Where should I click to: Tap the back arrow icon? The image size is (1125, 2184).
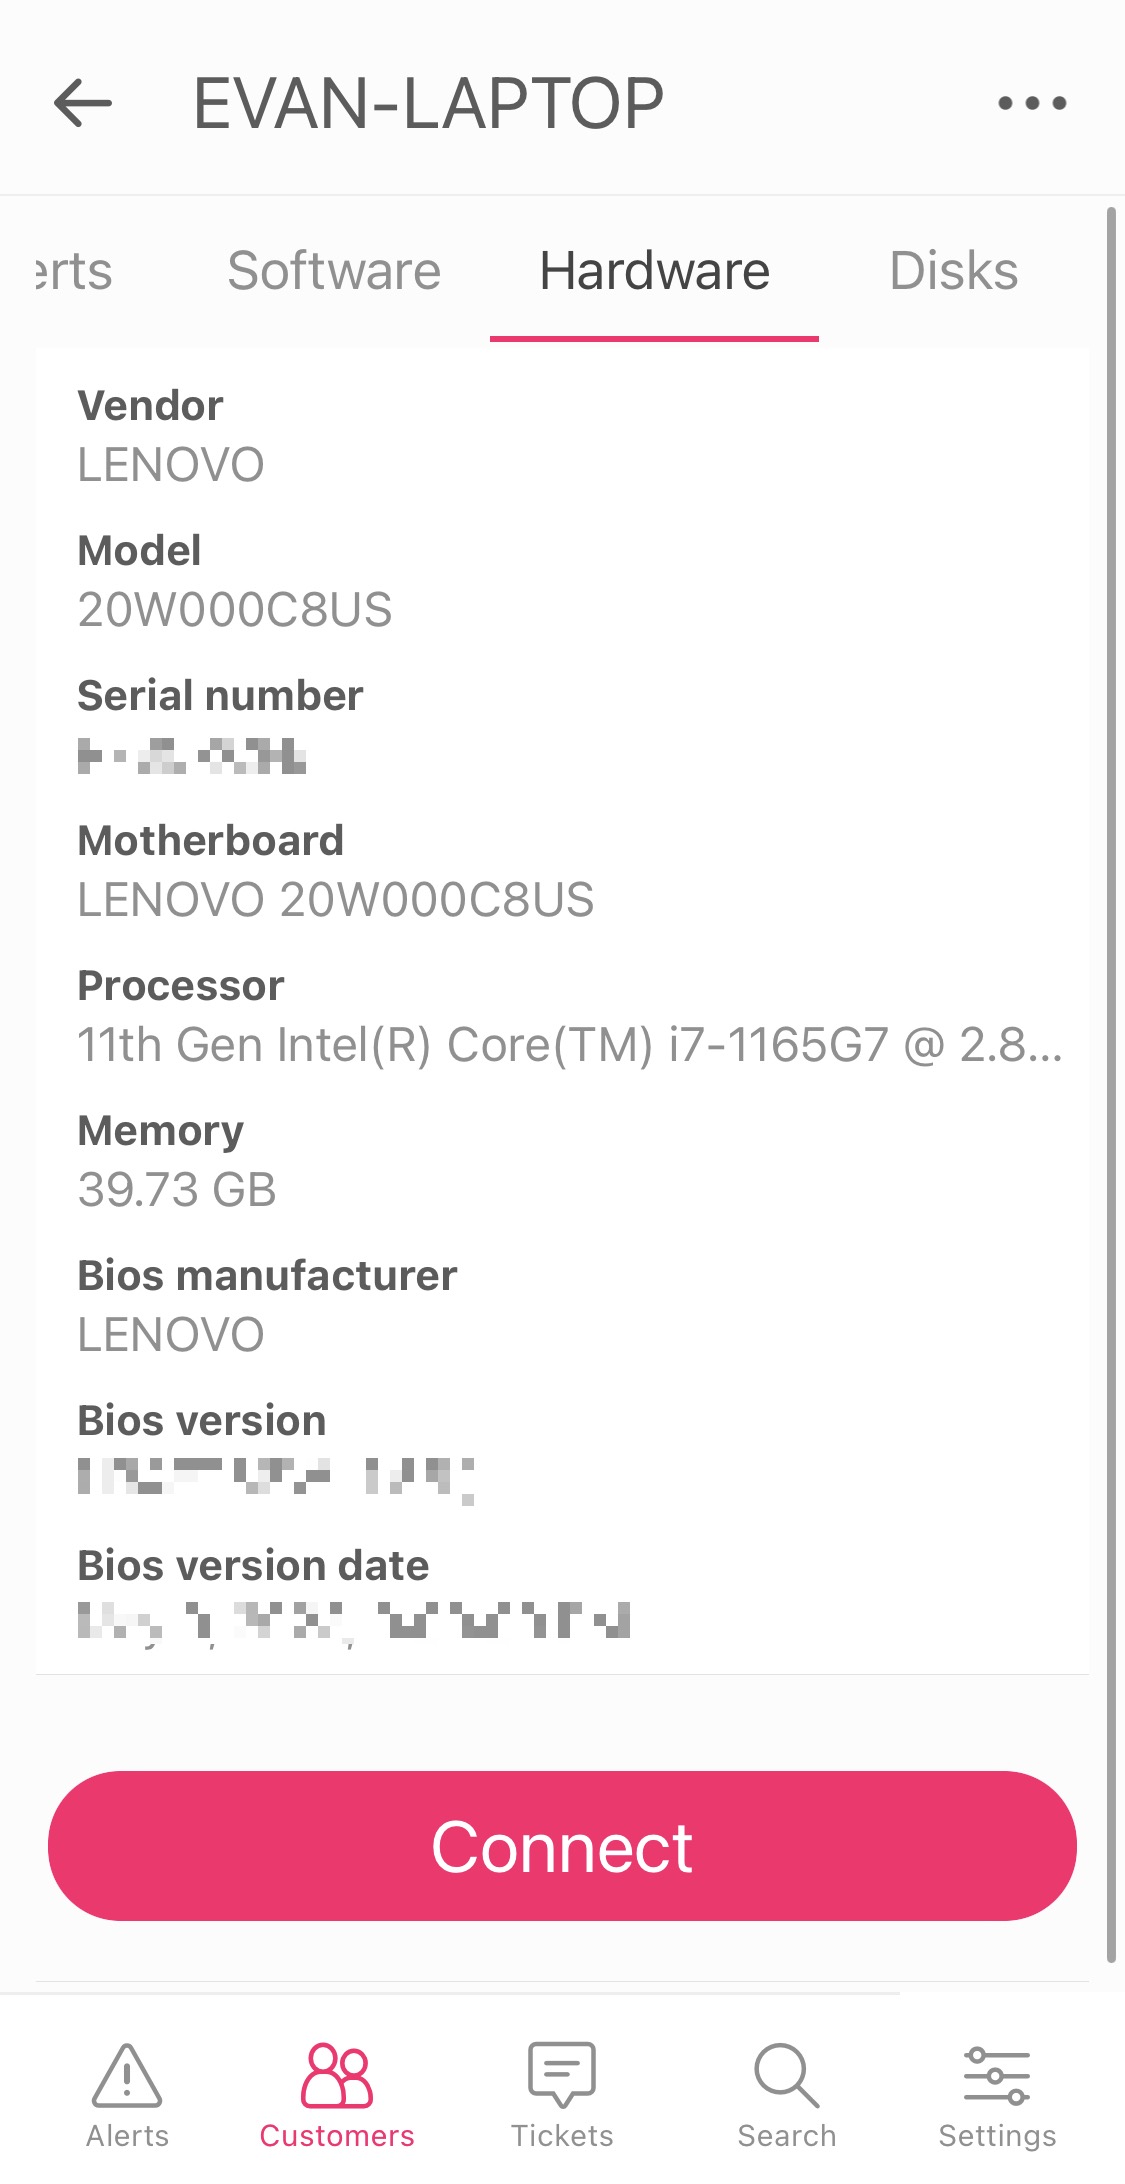point(82,103)
